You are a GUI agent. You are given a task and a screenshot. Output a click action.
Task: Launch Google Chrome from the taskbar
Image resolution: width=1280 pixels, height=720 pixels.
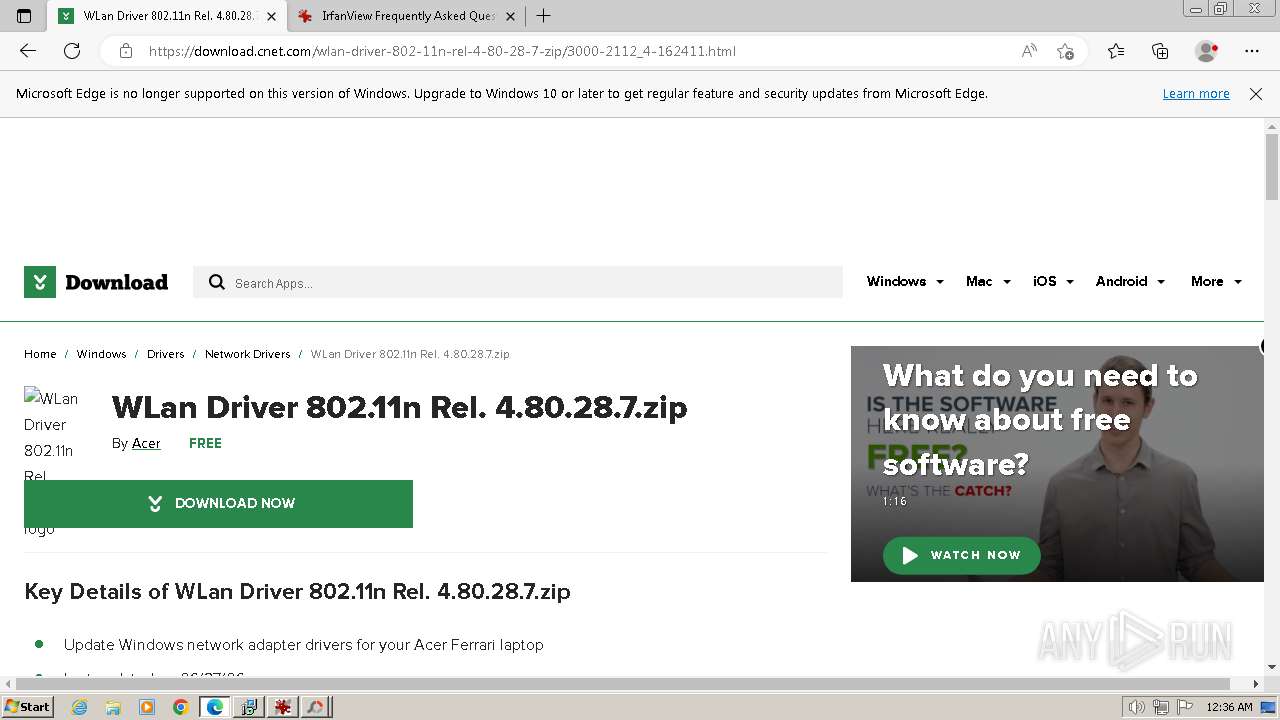click(x=180, y=707)
